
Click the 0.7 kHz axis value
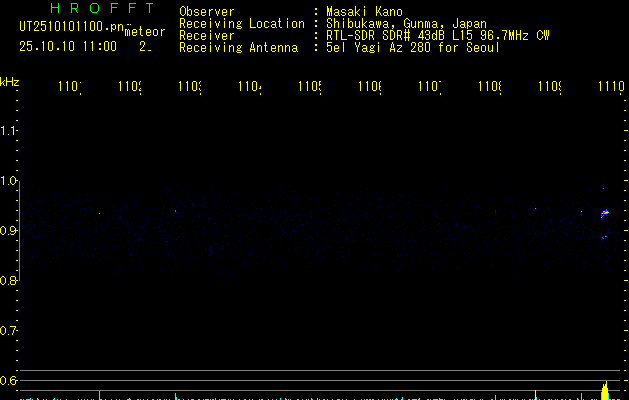[x=8, y=331]
